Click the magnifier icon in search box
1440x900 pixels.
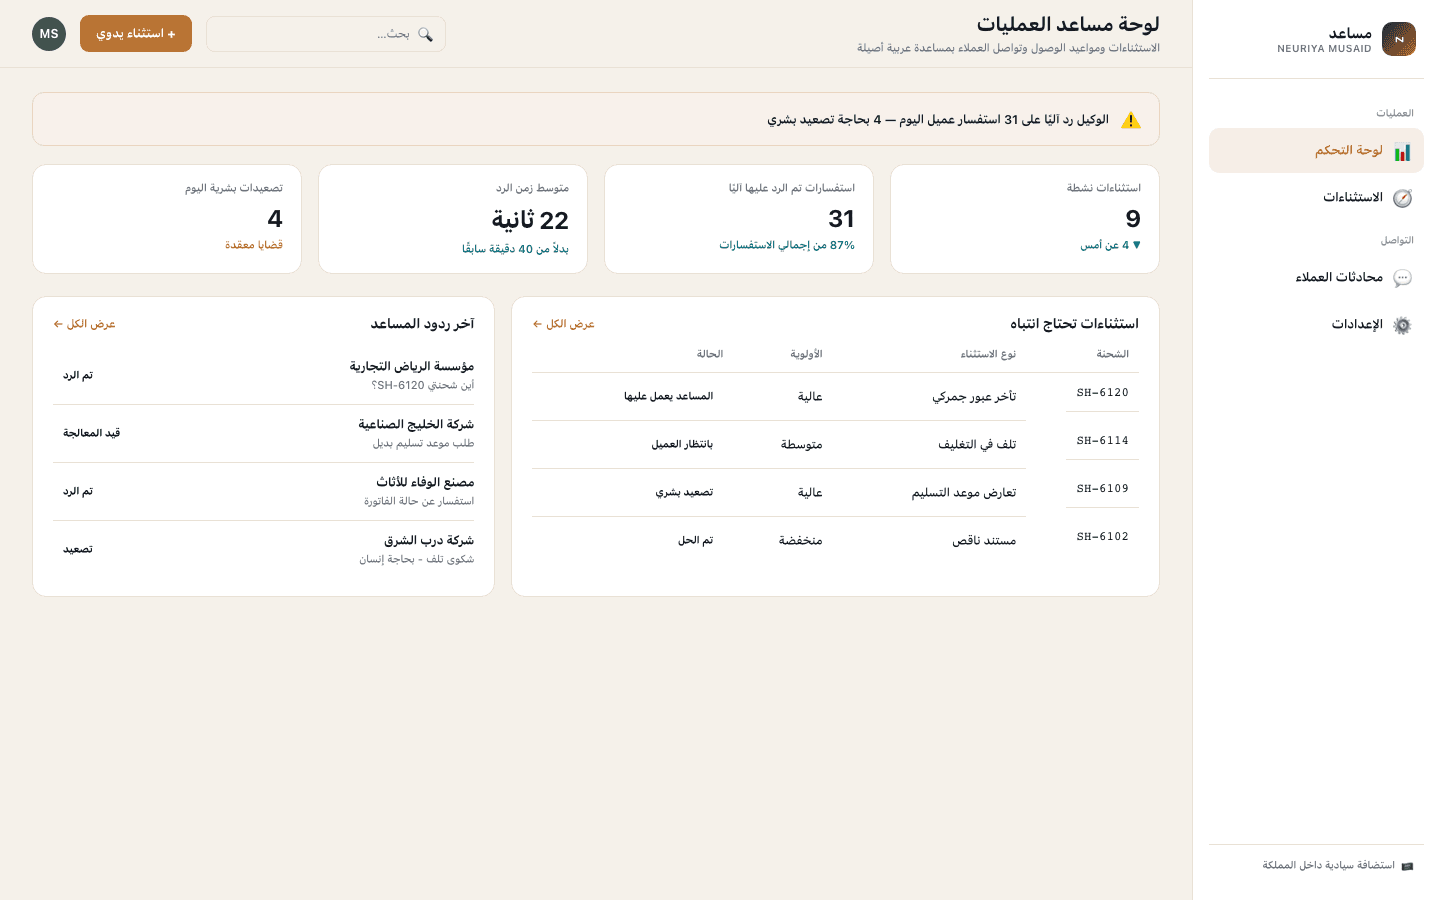coord(425,34)
